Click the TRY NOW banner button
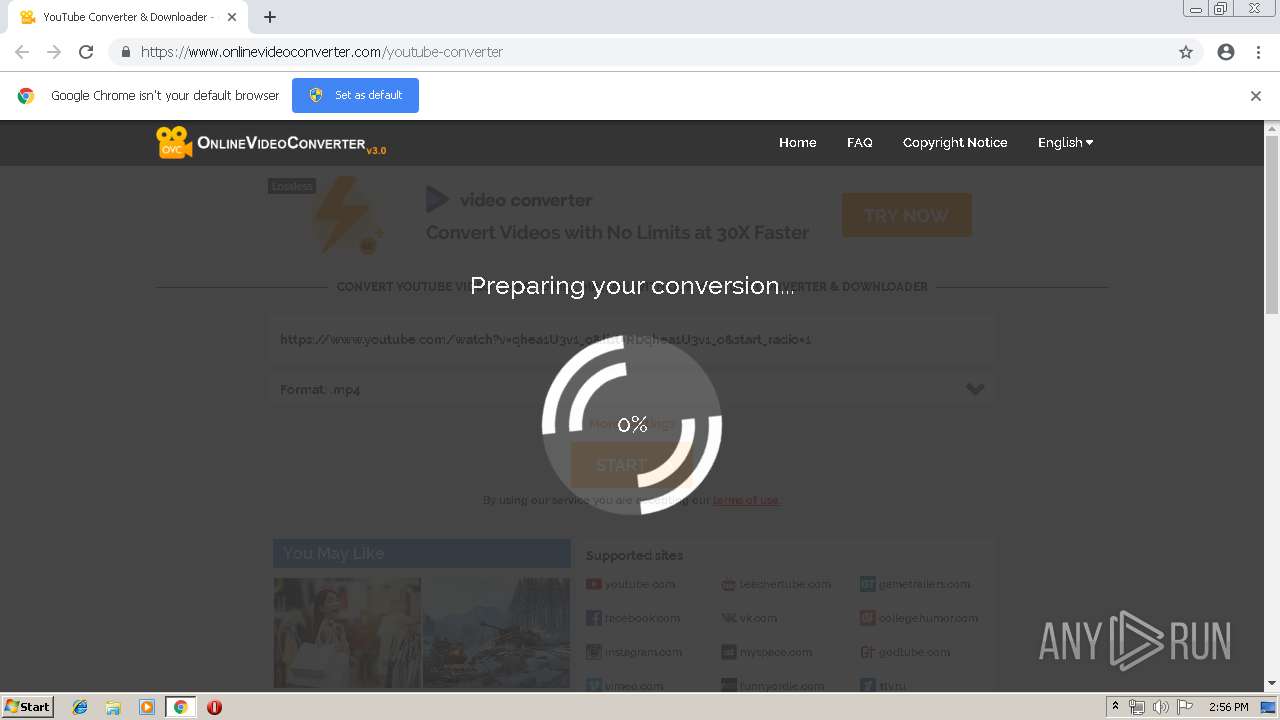Screen dimensions: 1280x720 [906, 215]
